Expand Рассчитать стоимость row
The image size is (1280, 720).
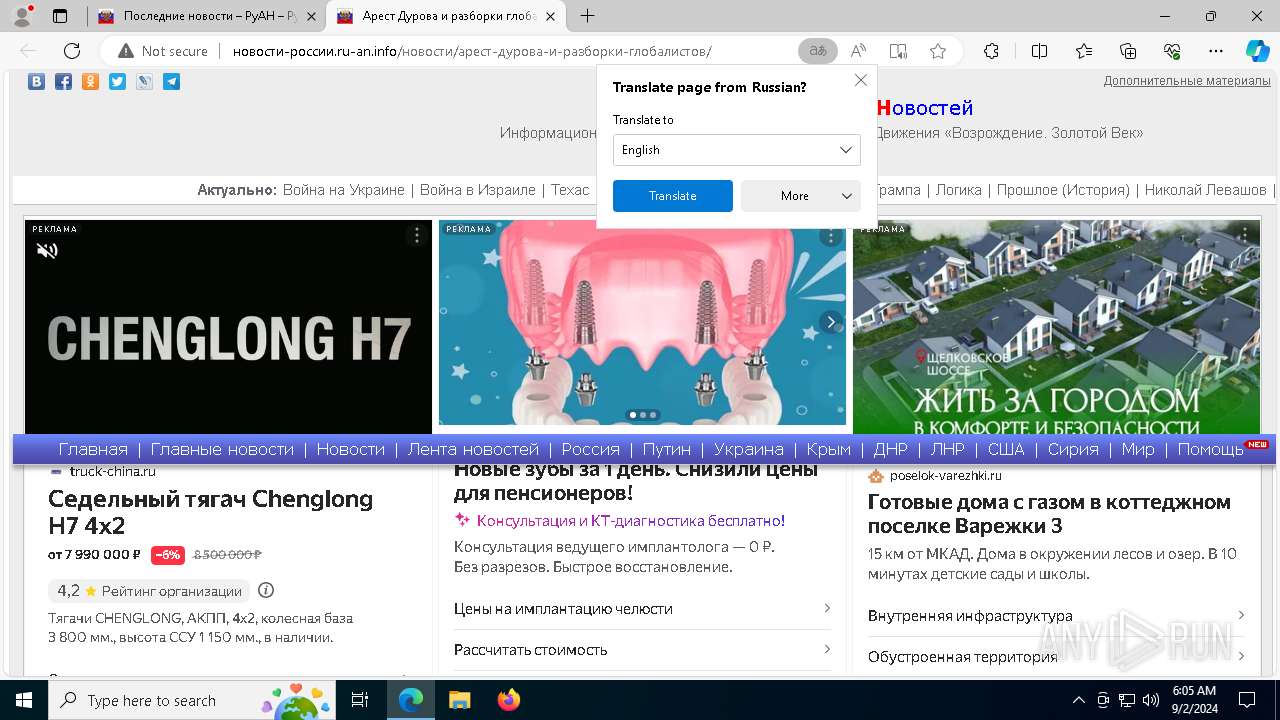click(642, 649)
